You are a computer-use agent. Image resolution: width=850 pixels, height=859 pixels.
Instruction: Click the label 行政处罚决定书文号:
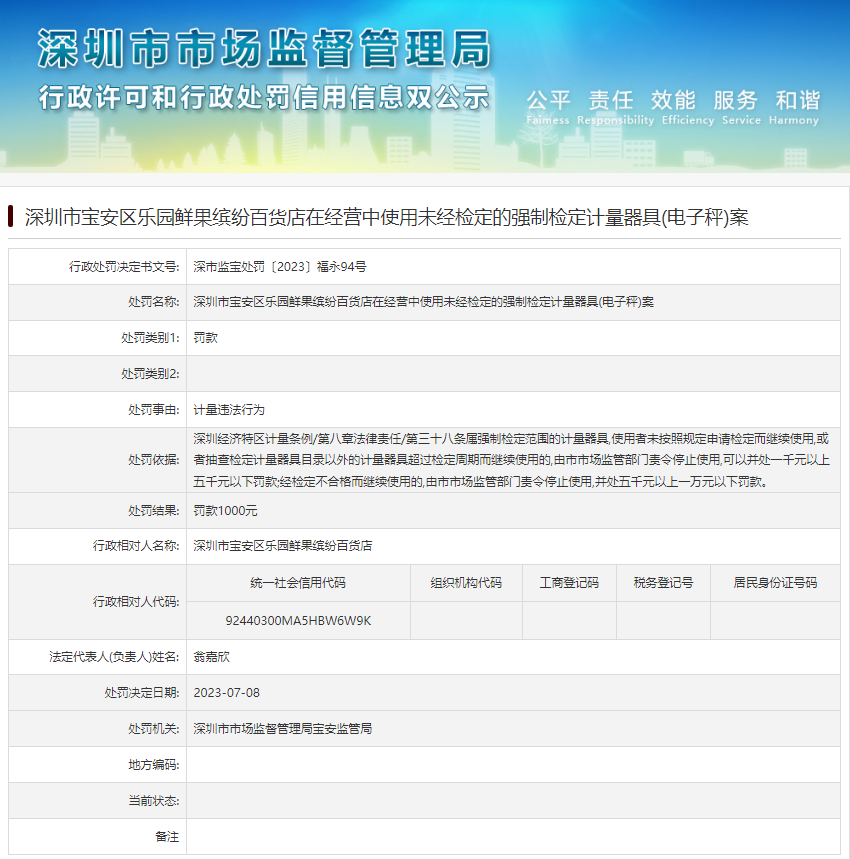124,267
